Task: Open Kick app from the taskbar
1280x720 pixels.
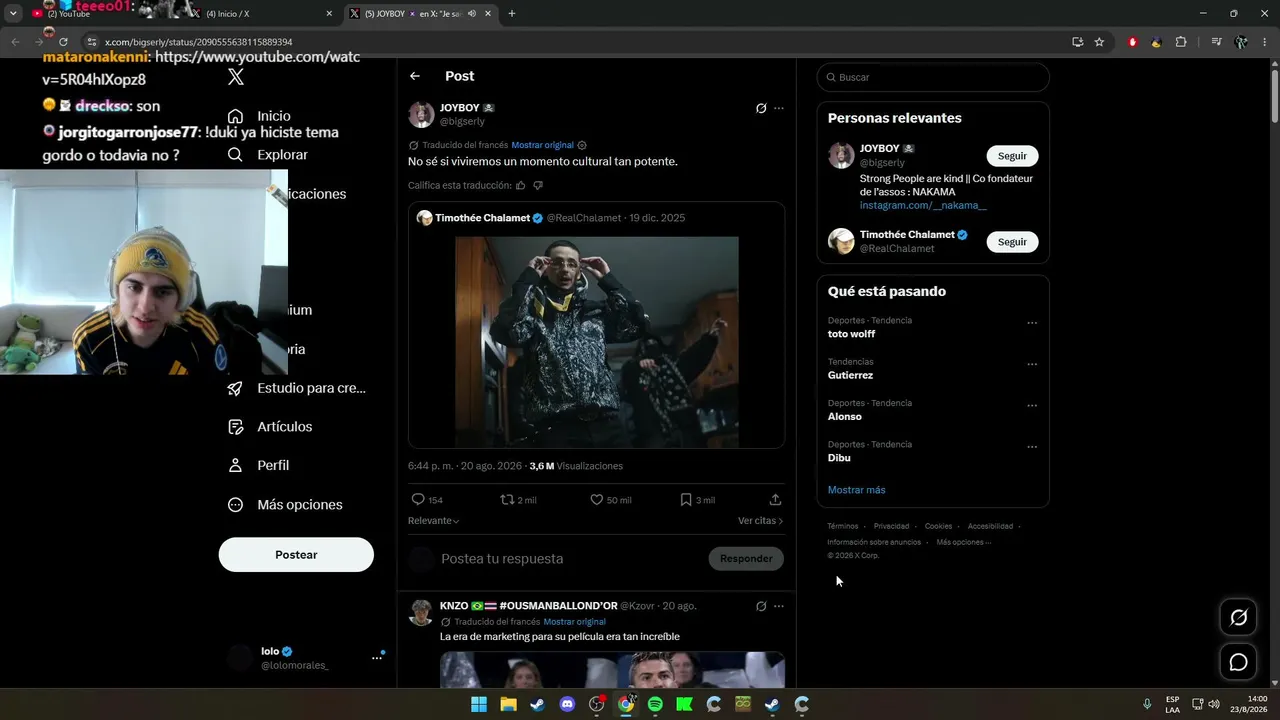Action: (x=684, y=704)
